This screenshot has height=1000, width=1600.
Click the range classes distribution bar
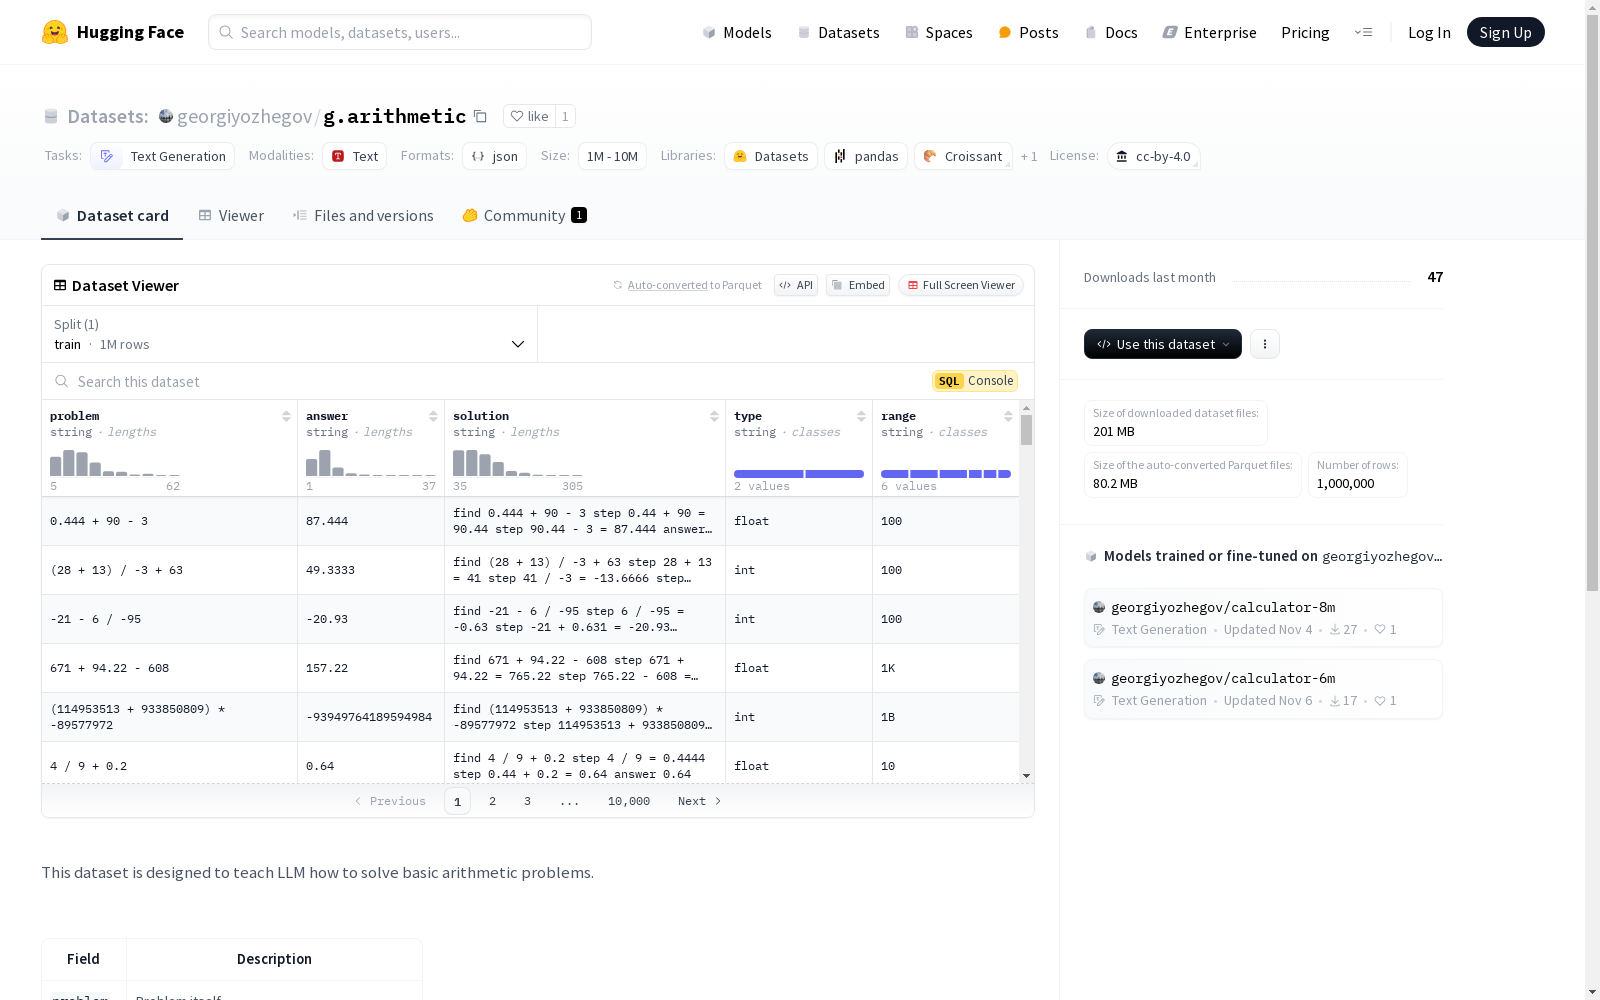(x=946, y=474)
